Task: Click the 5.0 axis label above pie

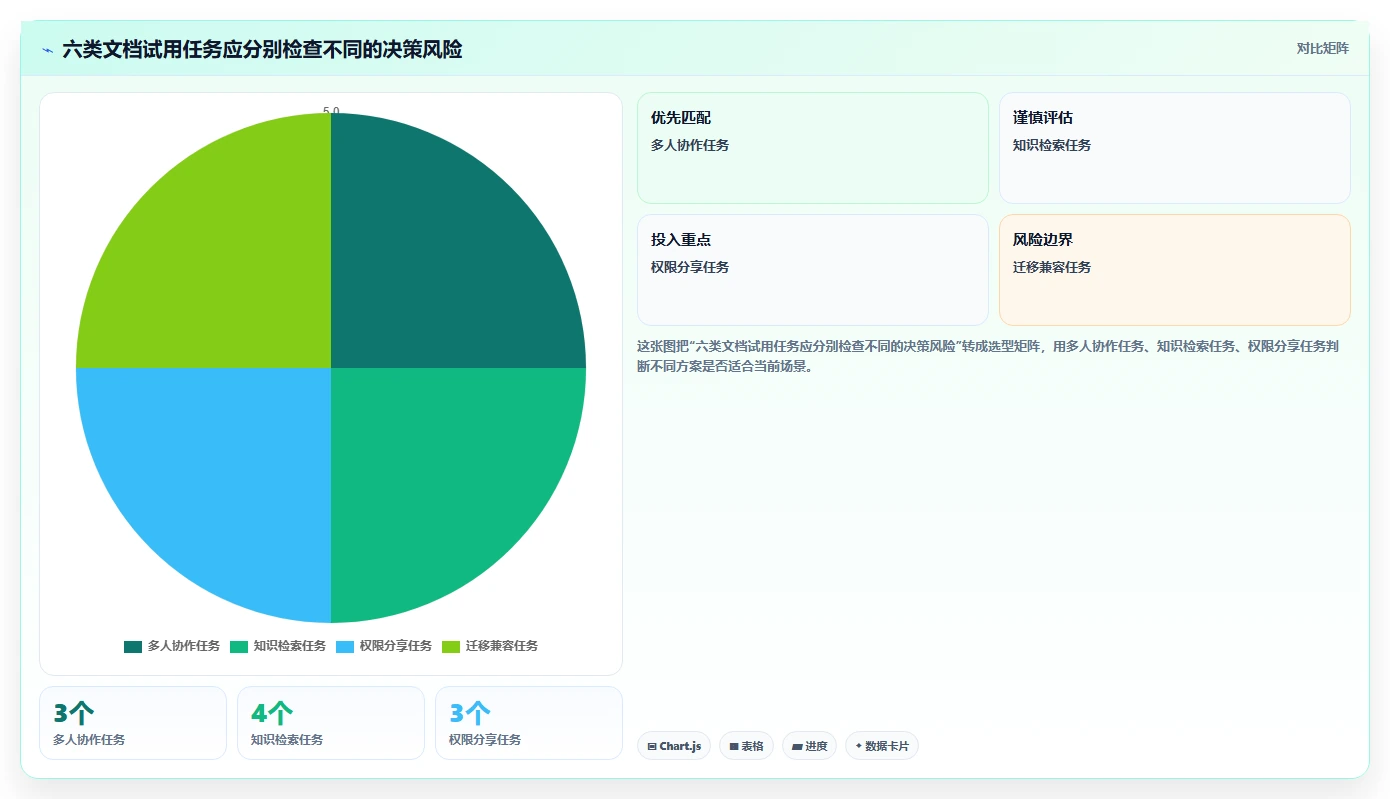Action: tap(331, 110)
